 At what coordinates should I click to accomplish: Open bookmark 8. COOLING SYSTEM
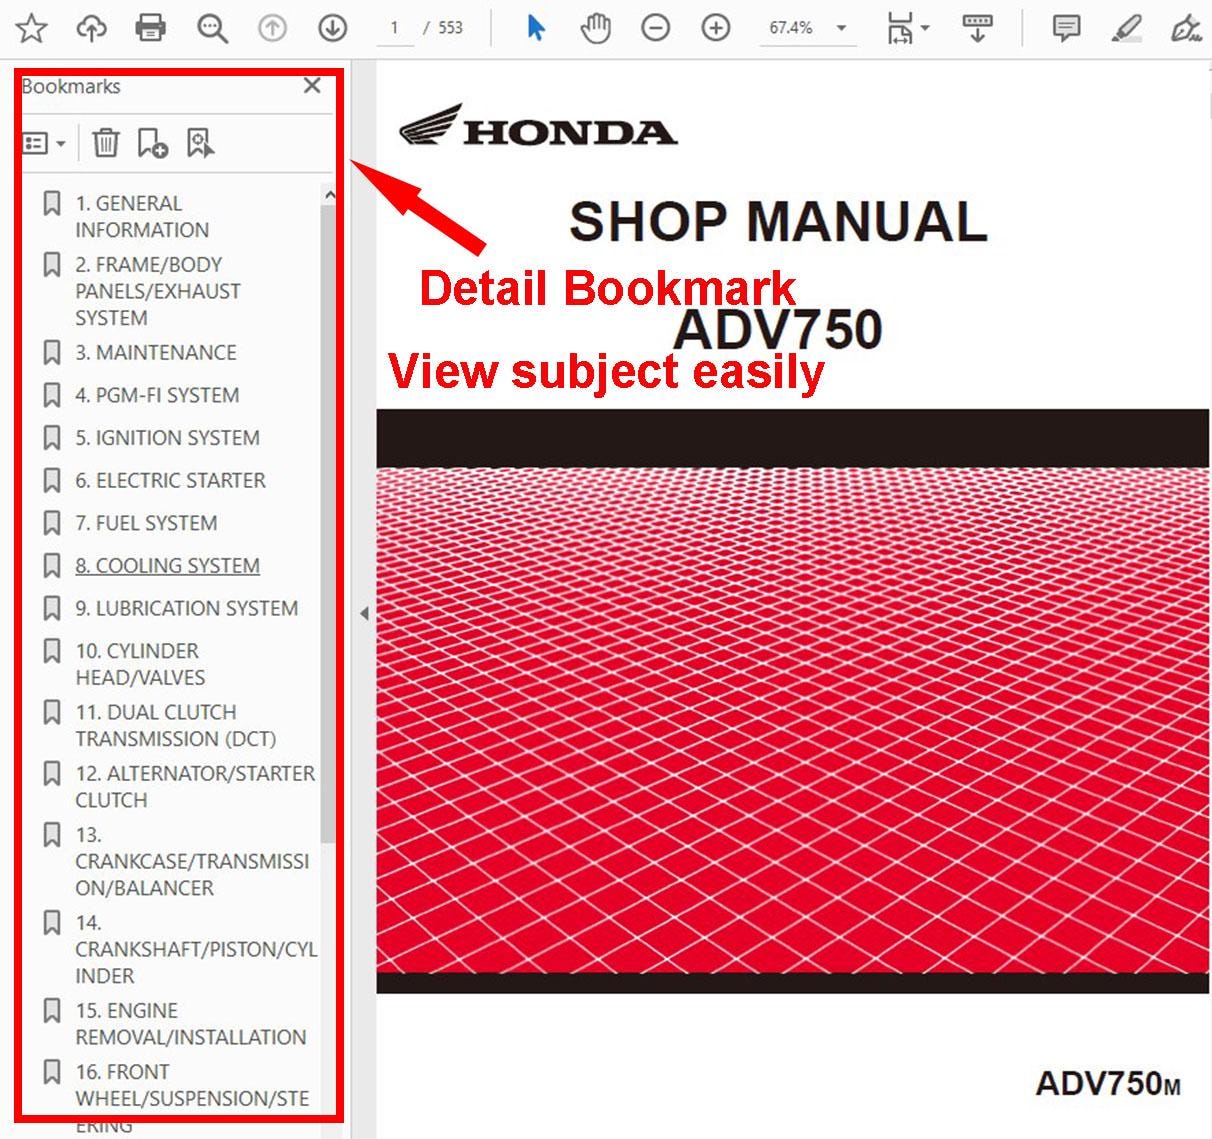(x=167, y=565)
